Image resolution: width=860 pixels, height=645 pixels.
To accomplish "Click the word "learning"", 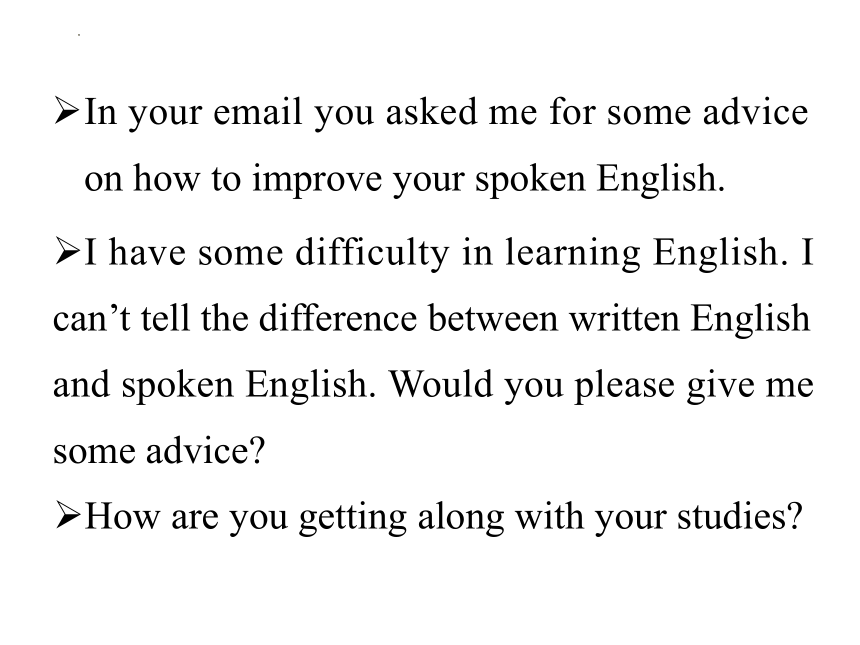I will point(573,252).
